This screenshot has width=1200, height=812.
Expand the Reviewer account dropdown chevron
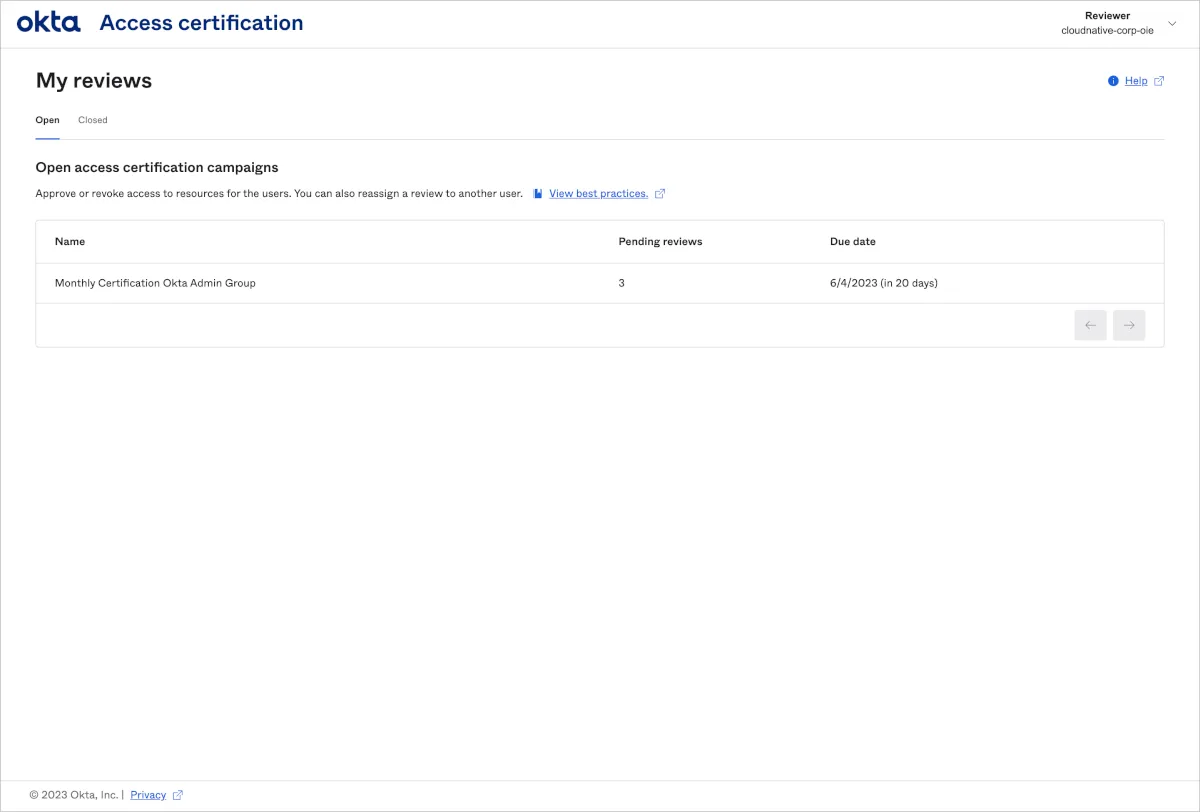point(1172,23)
